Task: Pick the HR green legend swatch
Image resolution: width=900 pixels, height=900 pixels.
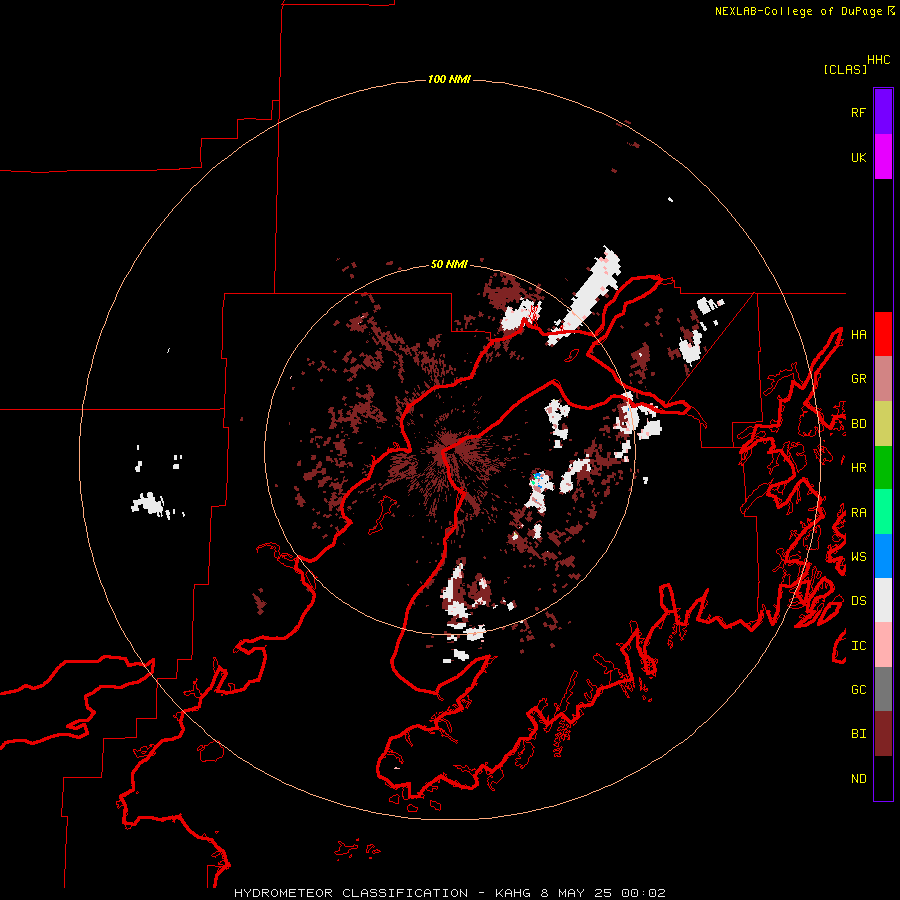Action: [883, 467]
